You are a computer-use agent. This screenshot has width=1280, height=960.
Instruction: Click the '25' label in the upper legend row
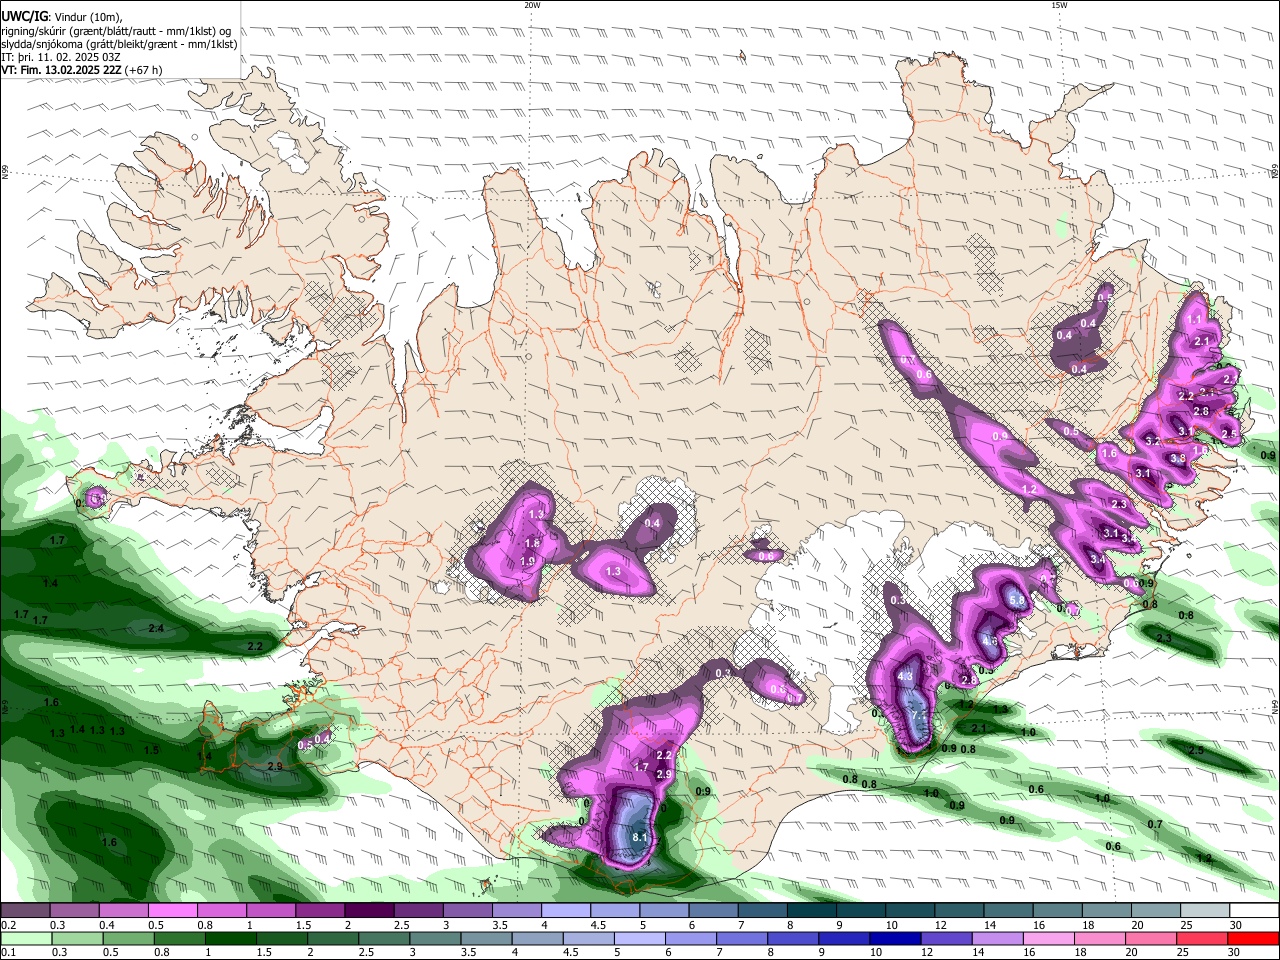click(x=1188, y=925)
